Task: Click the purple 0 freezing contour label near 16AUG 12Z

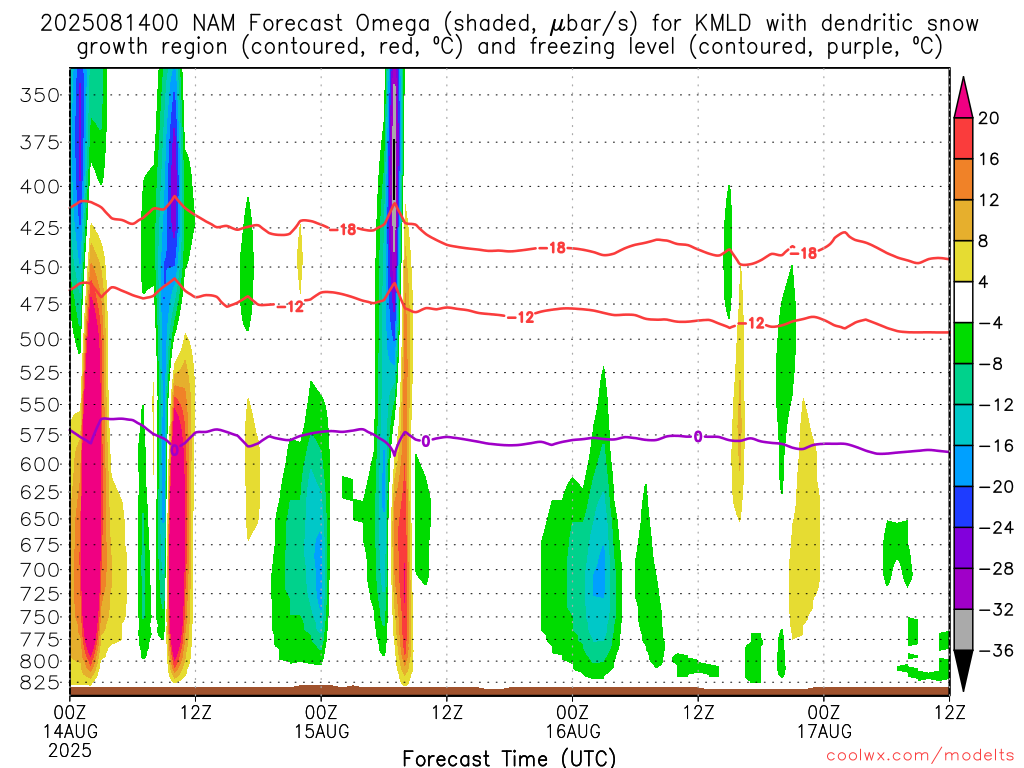Action: click(x=697, y=437)
